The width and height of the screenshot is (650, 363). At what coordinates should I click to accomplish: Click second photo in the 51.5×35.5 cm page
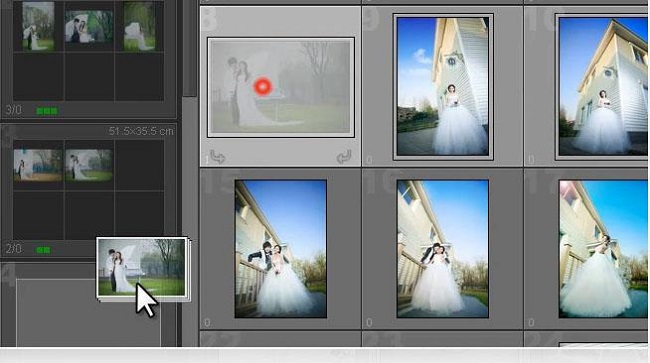pos(89,165)
